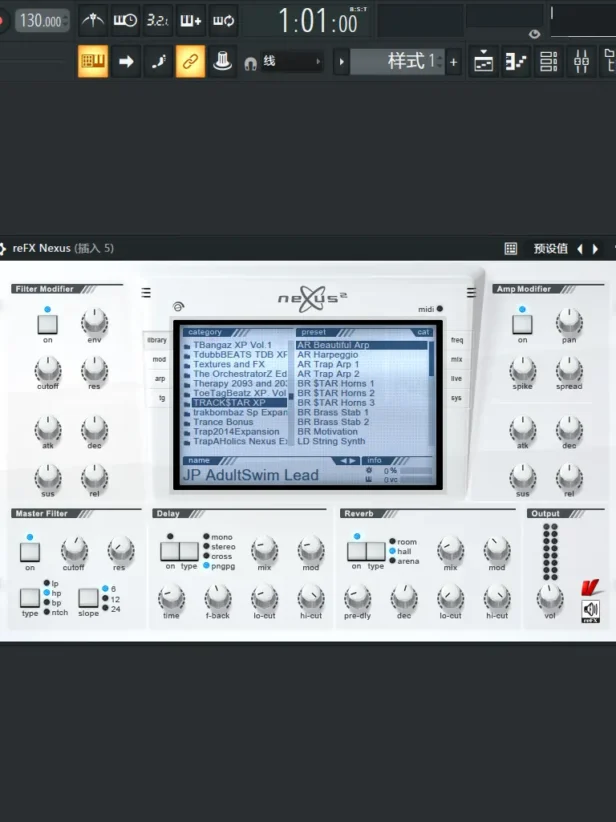The image size is (616, 822).
Task: Click the Reverb type button
Action: point(375,551)
